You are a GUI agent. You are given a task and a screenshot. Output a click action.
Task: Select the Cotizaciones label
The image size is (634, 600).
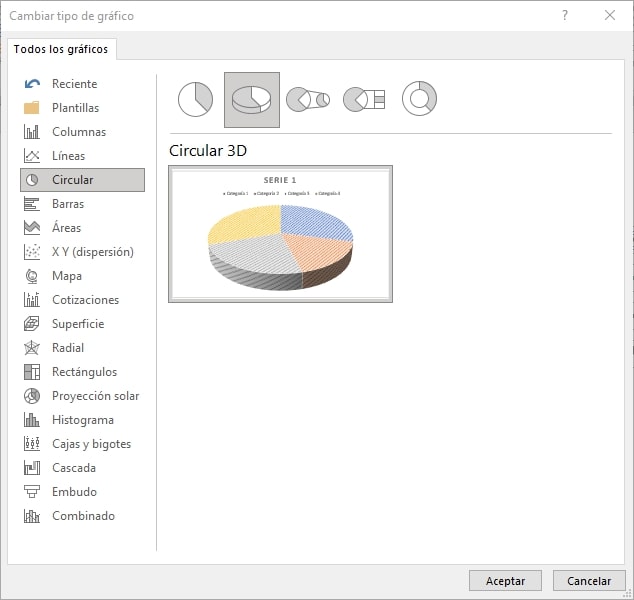click(86, 300)
